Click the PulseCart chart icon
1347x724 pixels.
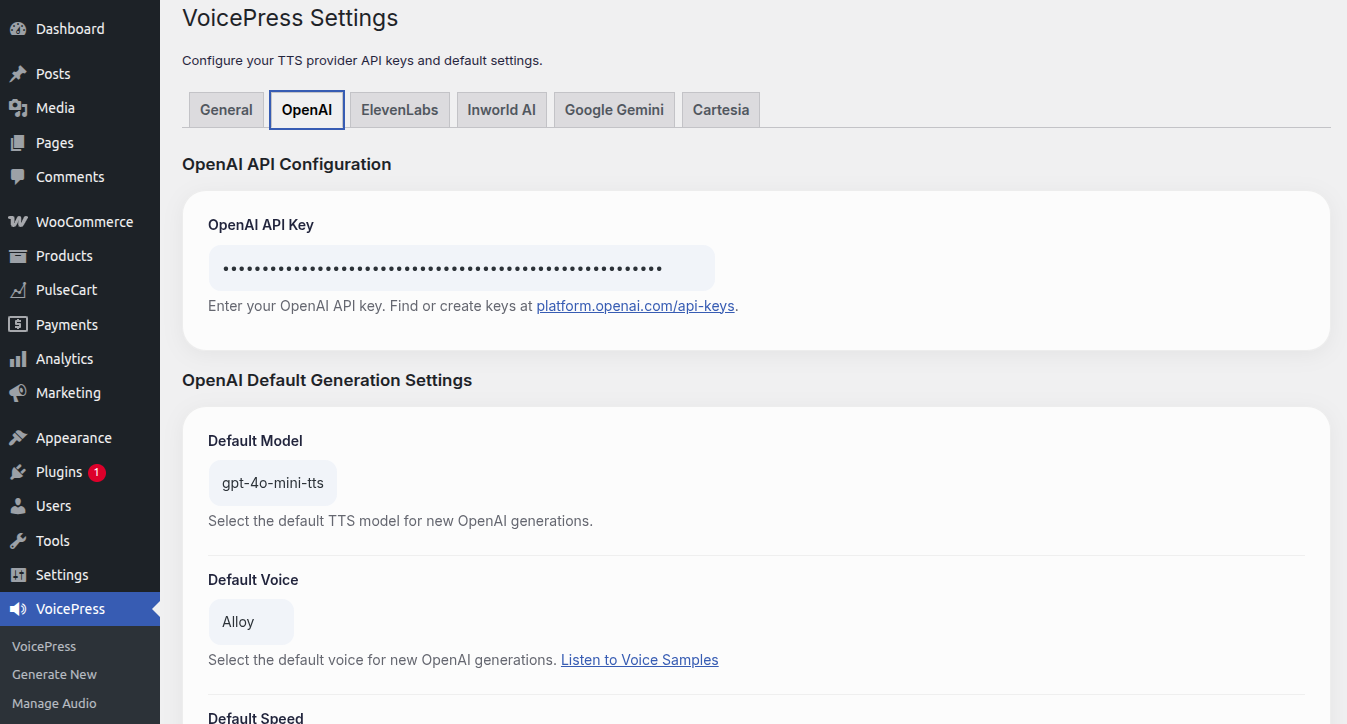18,290
